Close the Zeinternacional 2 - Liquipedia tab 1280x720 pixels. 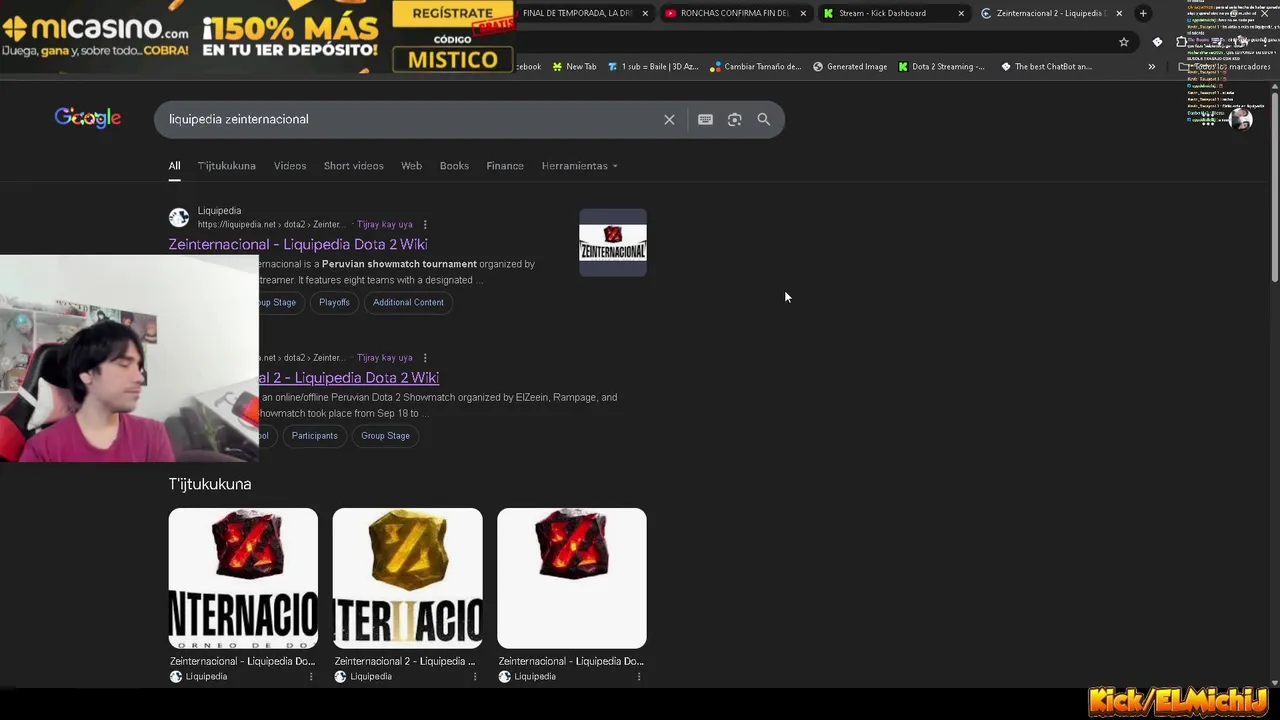(1119, 13)
